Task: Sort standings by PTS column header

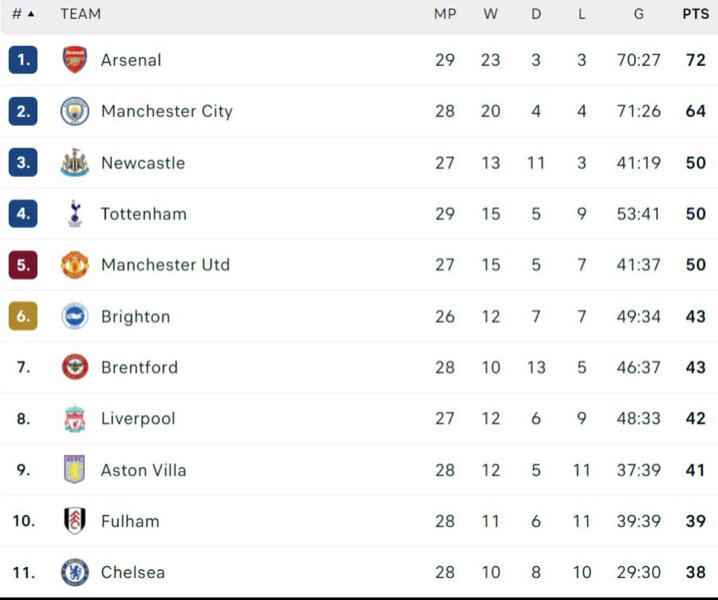Action: (695, 14)
